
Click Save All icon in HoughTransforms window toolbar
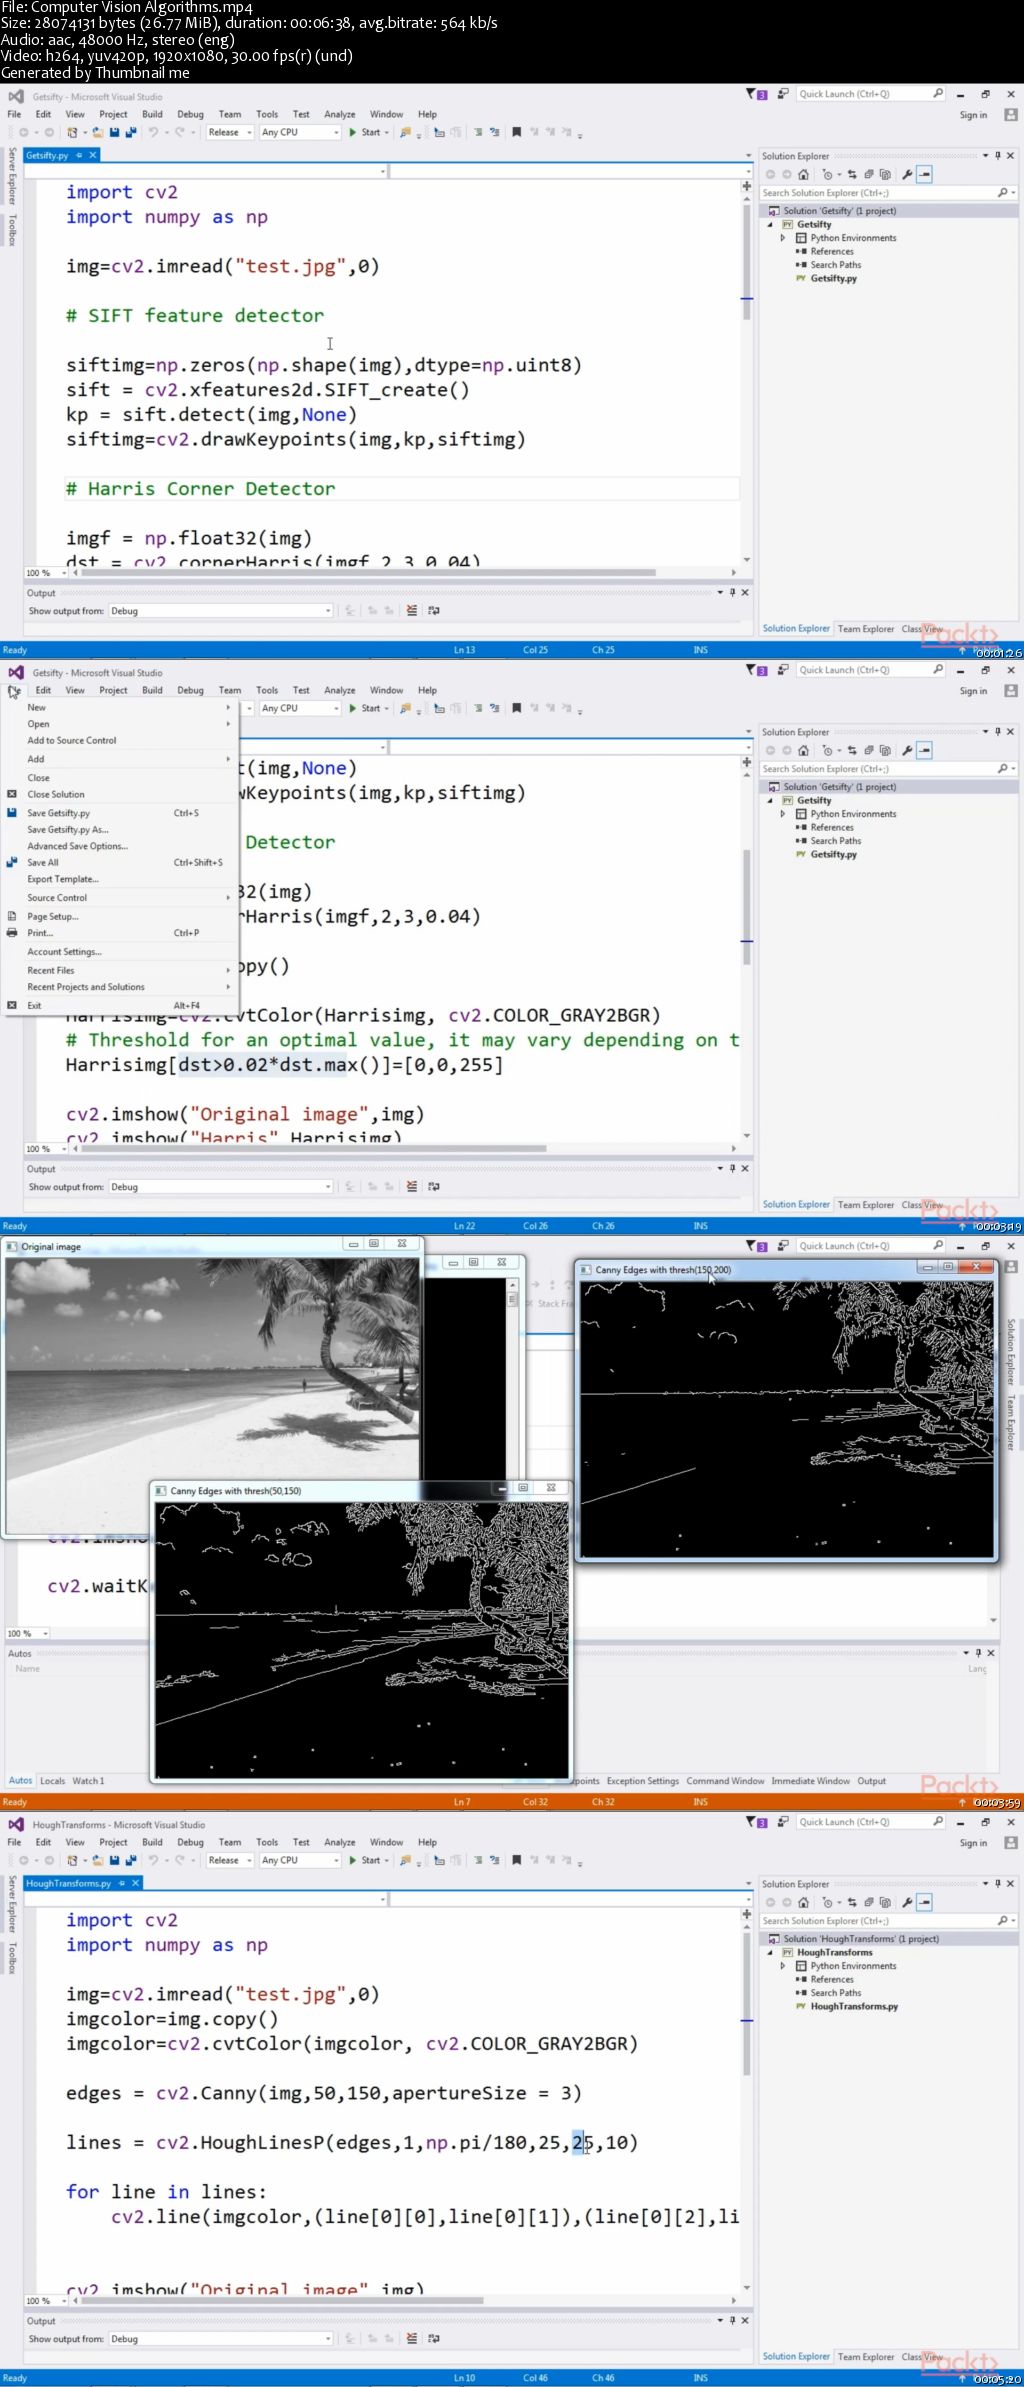pyautogui.click(x=130, y=1860)
